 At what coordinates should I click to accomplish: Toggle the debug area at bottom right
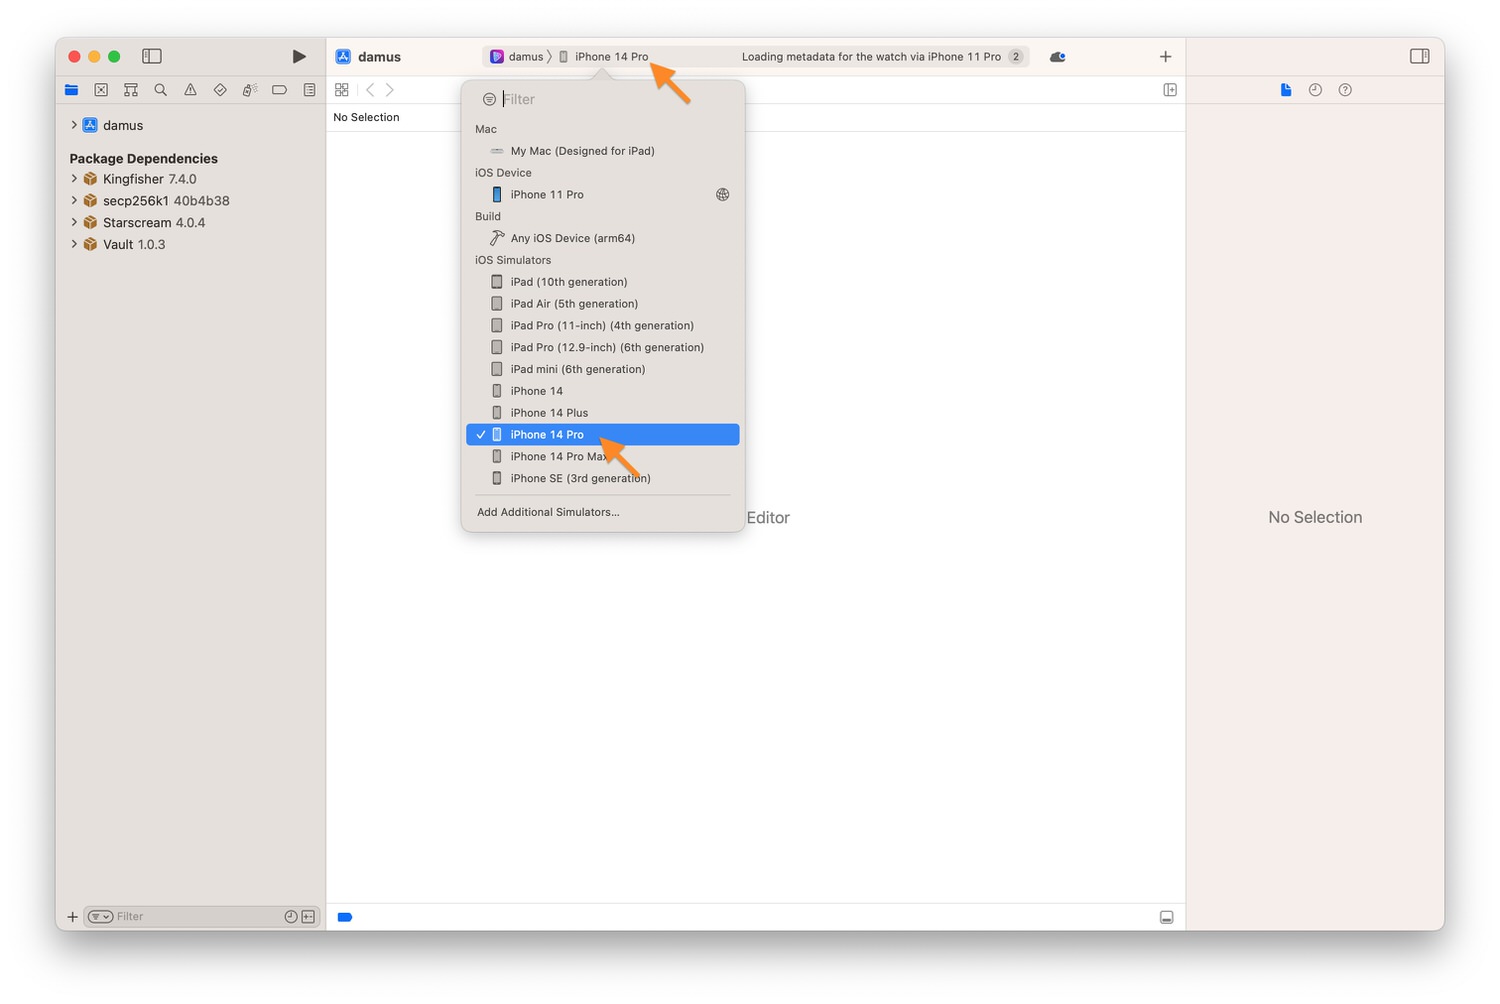tap(1166, 917)
